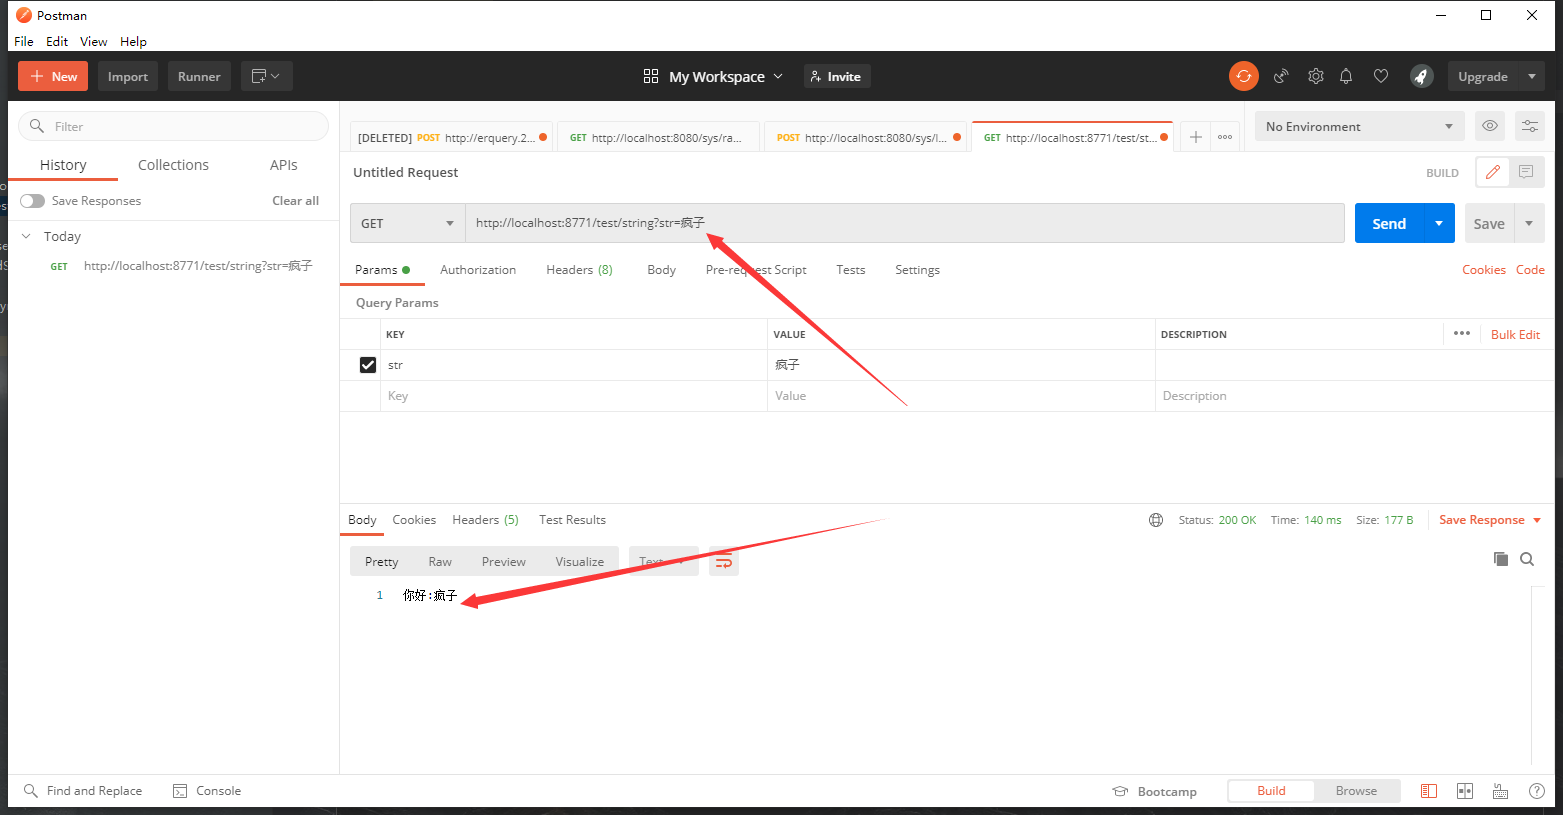Image resolution: width=1563 pixels, height=815 pixels.
Task: Open the capture requests satellite icon
Action: [1281, 76]
